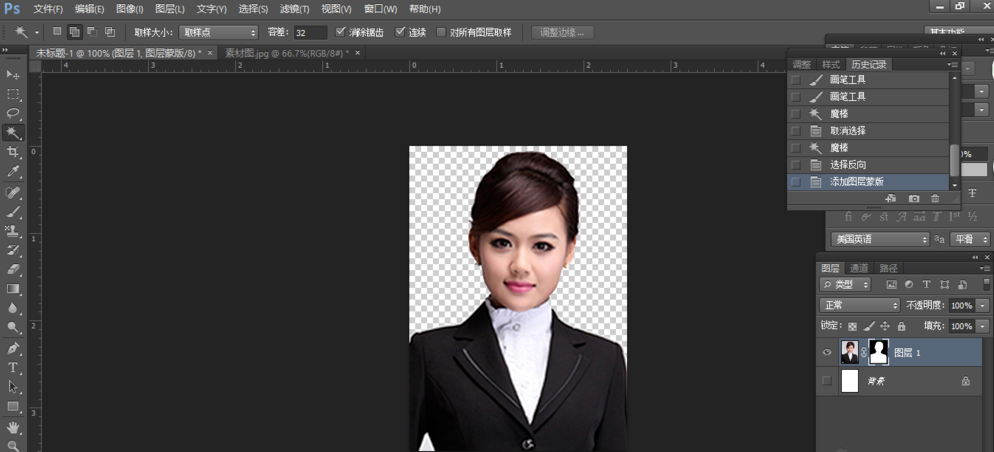
Task: Select the layer mask thumbnail of 图层 1
Action: tap(878, 352)
